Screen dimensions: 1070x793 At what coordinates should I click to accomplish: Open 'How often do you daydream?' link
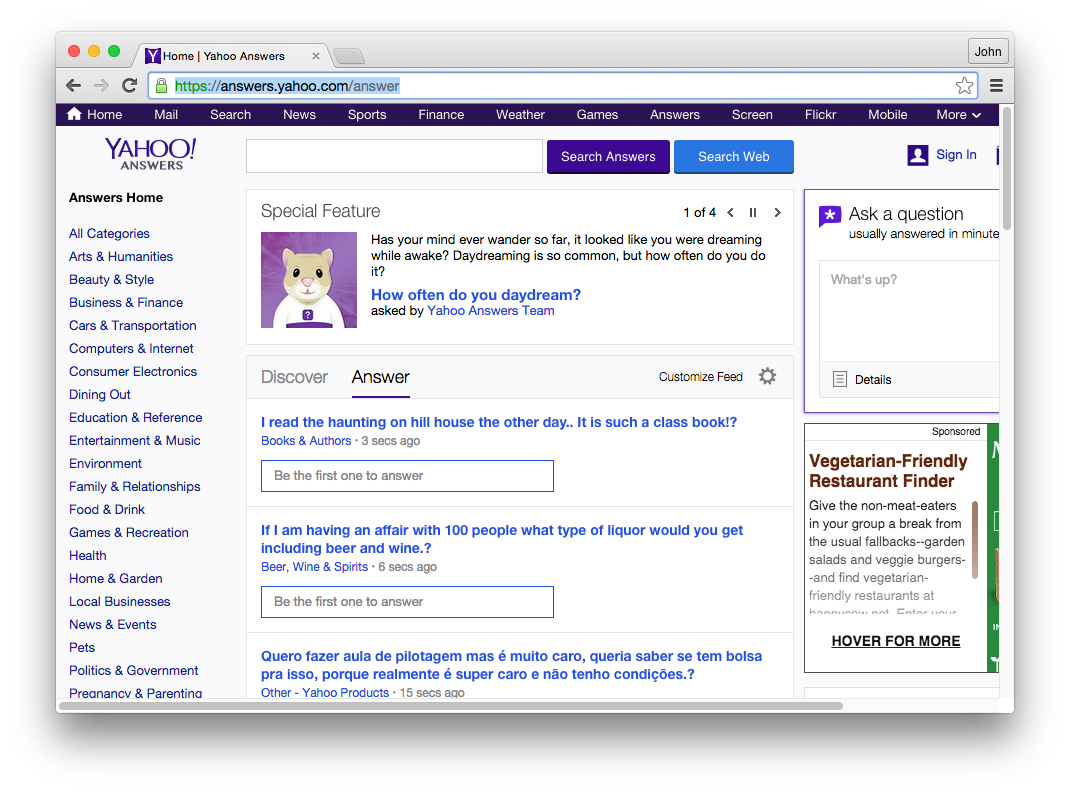[476, 295]
